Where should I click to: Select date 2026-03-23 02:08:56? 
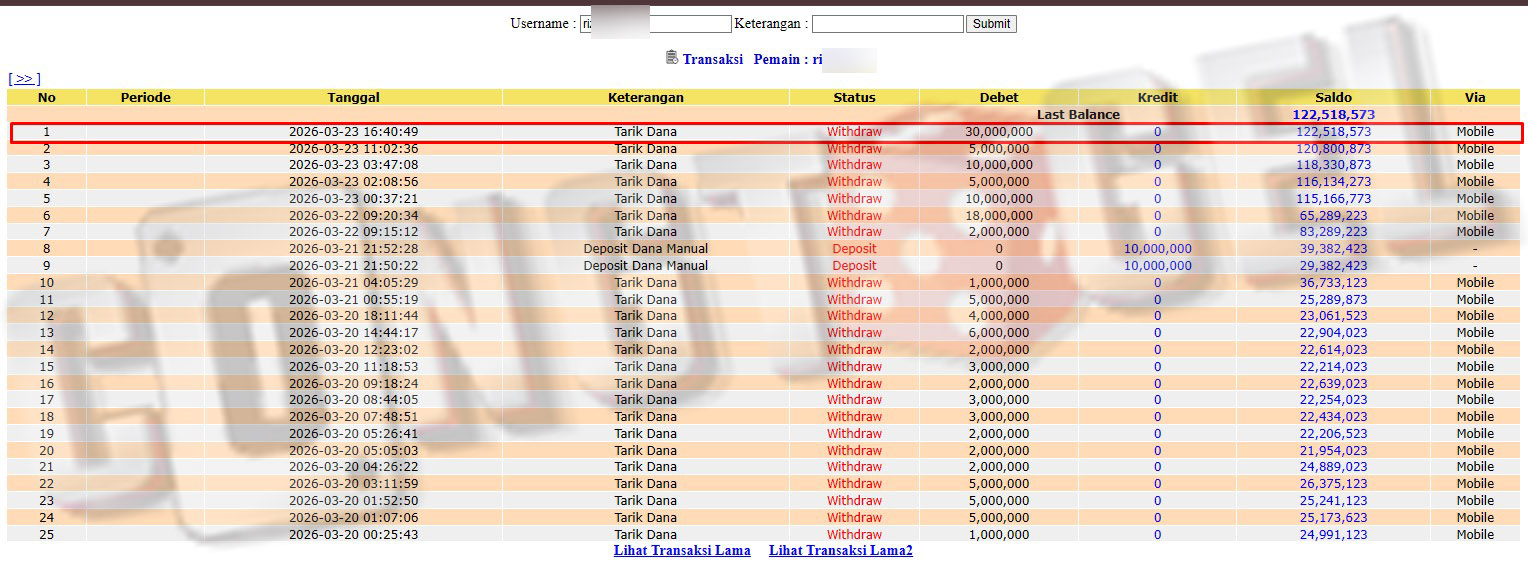coord(353,182)
